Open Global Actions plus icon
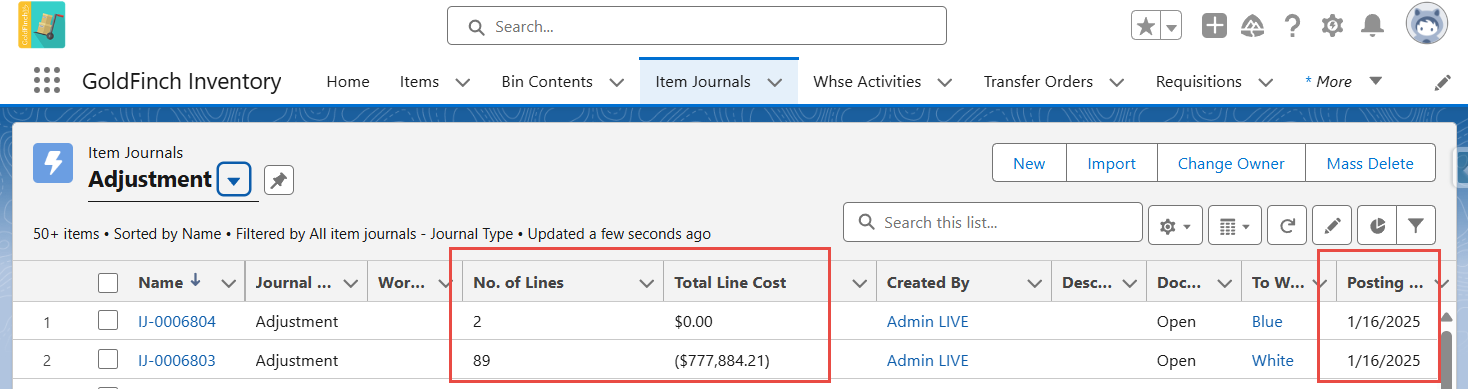Image resolution: width=1468 pixels, height=389 pixels. pos(1214,26)
